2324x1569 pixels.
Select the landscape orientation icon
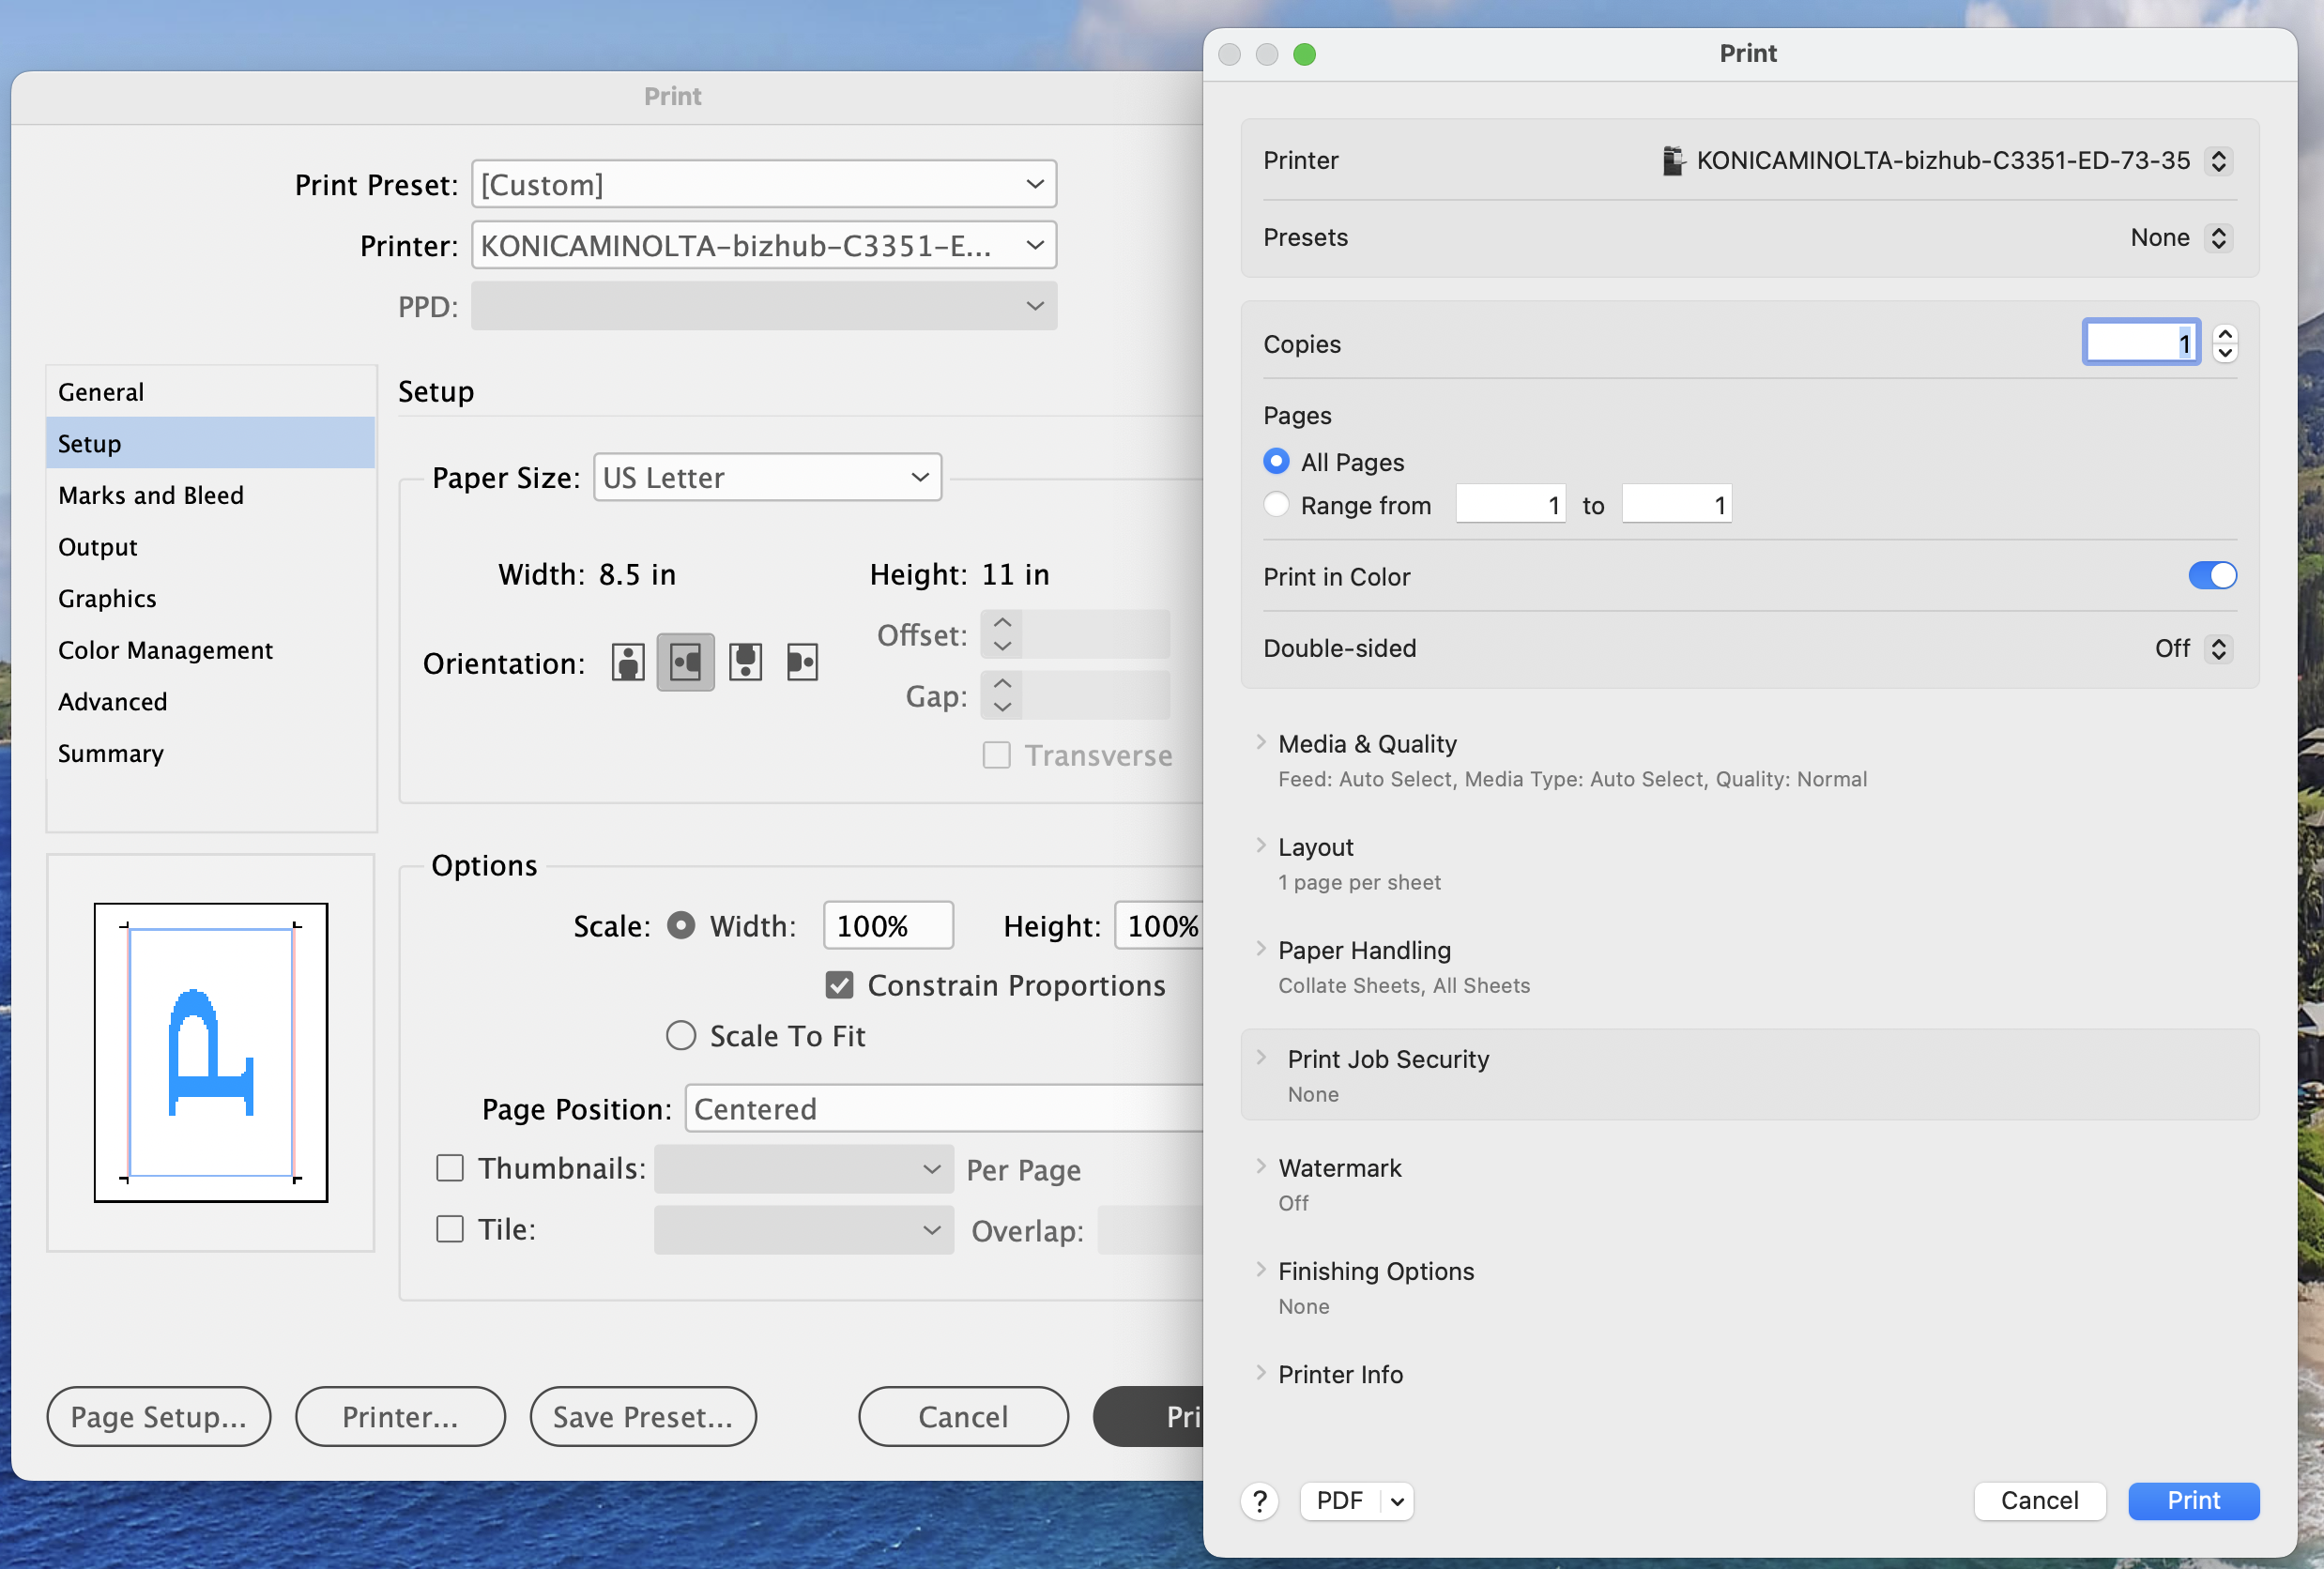tap(685, 661)
